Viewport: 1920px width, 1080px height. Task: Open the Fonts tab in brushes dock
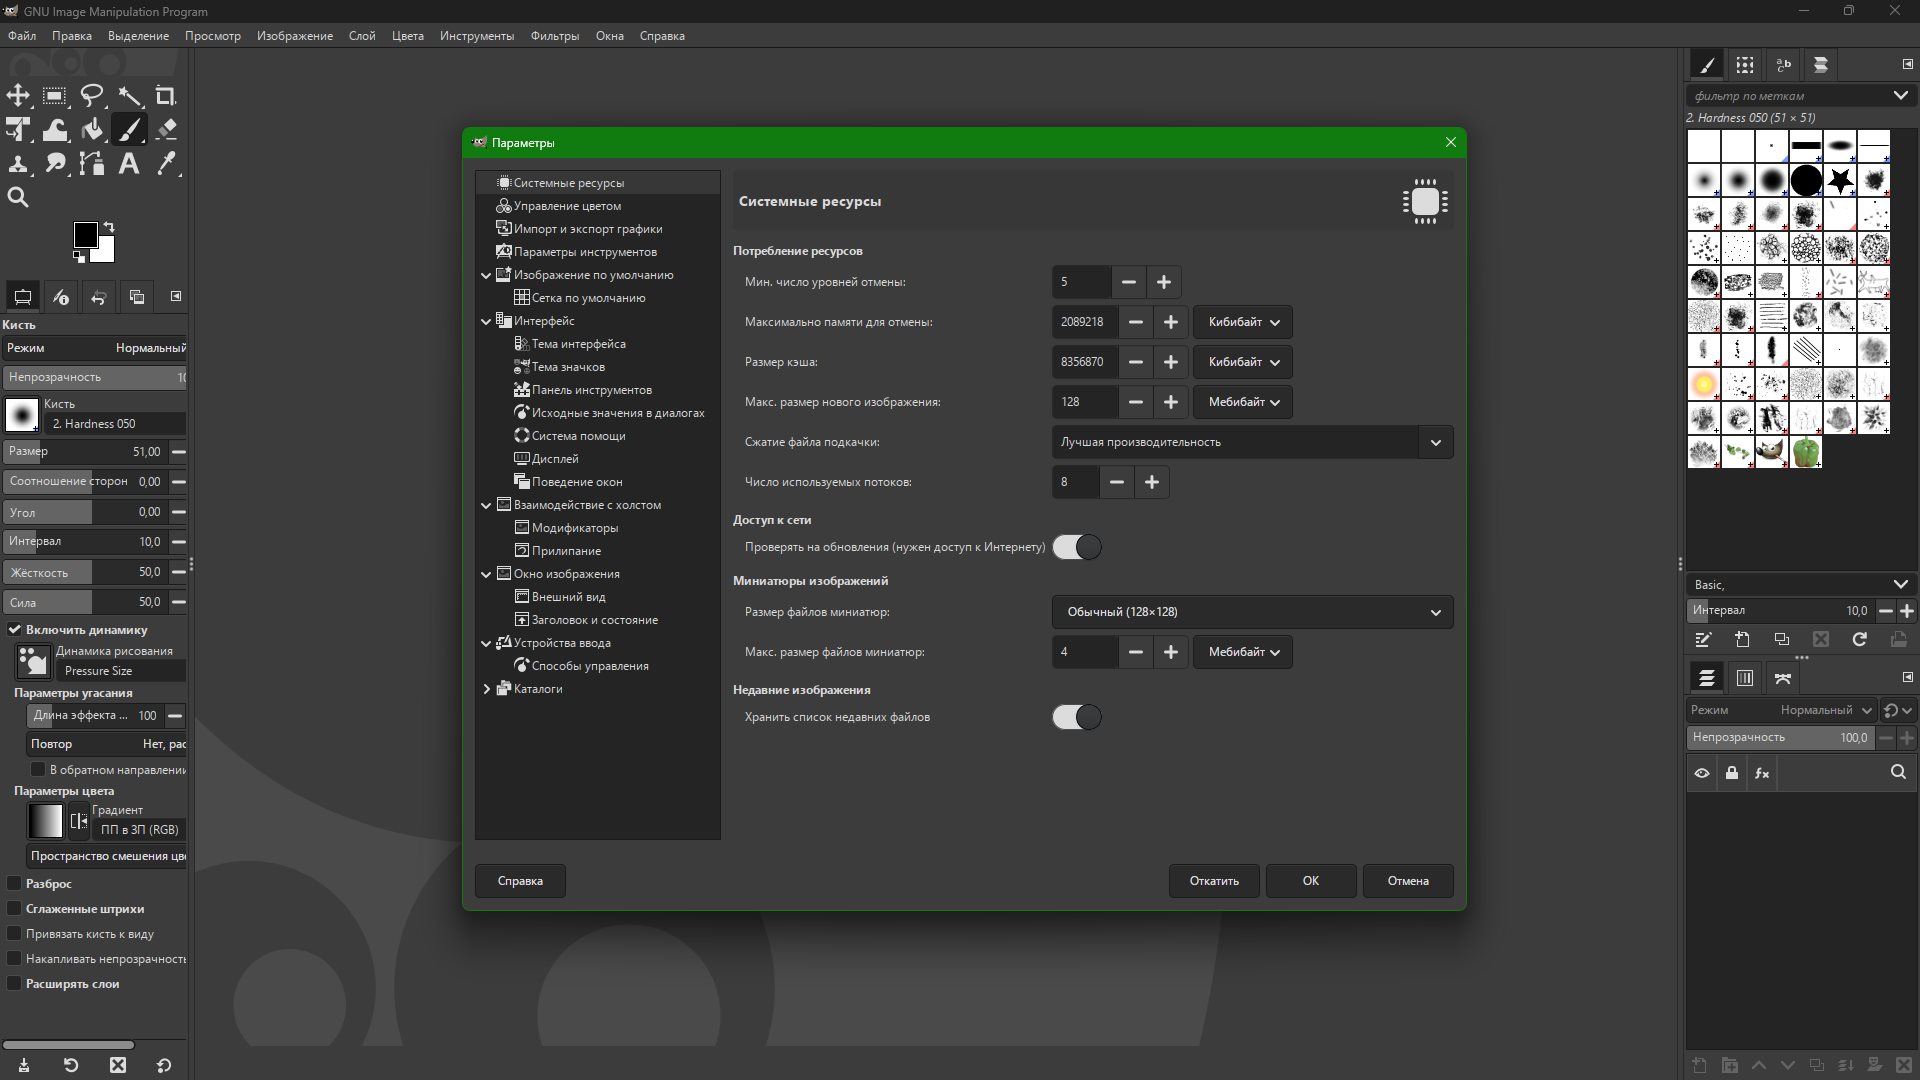1783,65
